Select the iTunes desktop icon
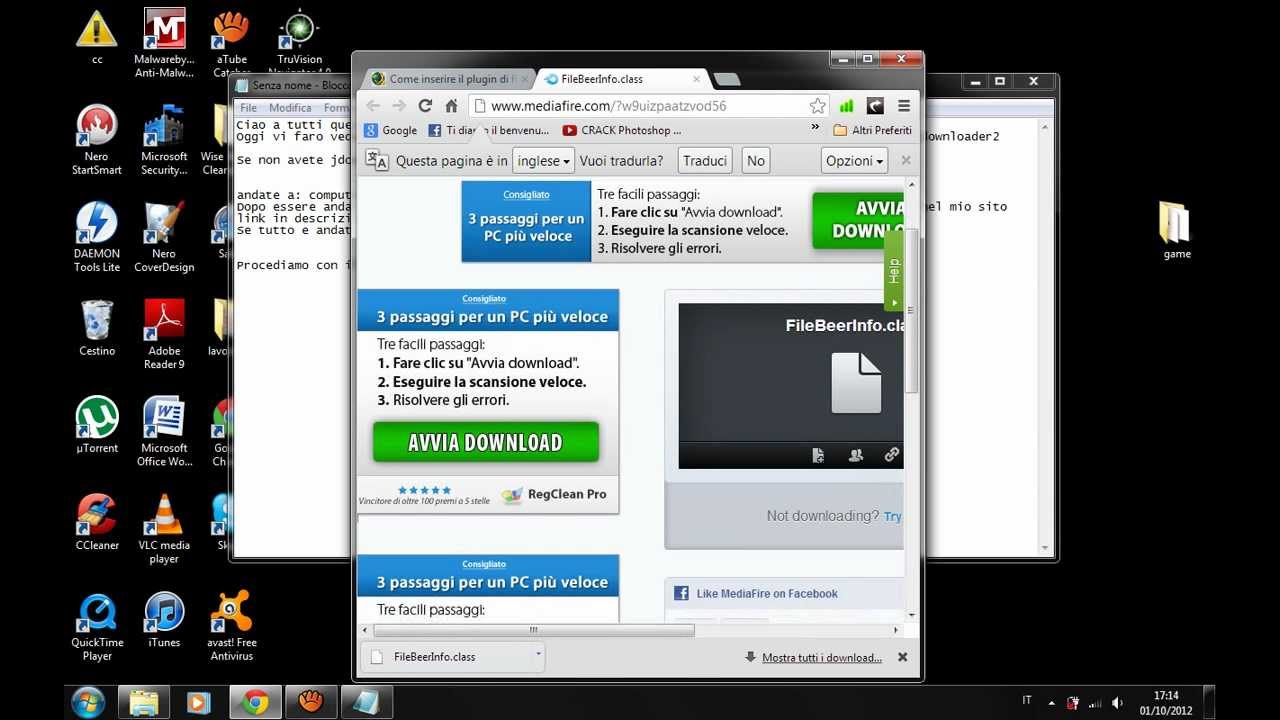1280x720 pixels. (x=164, y=619)
